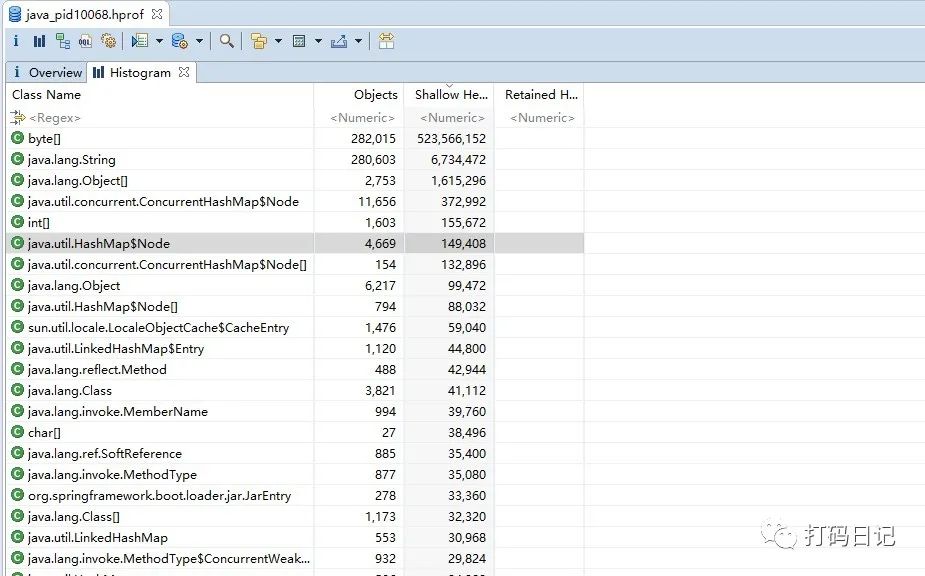This screenshot has height=576, width=925.
Task: Show the thread overview gears icon
Action: coord(109,41)
